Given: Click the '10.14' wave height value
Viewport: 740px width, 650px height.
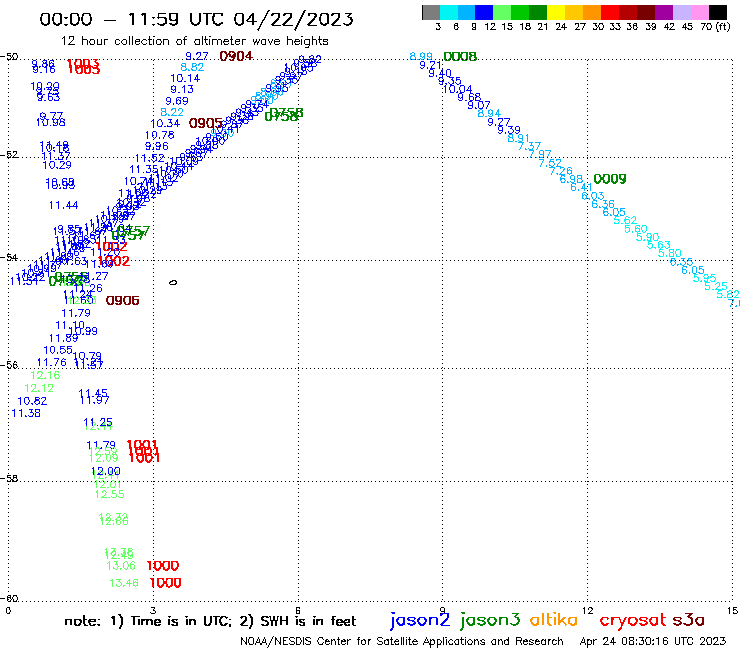Looking at the screenshot, I should click(x=185, y=78).
